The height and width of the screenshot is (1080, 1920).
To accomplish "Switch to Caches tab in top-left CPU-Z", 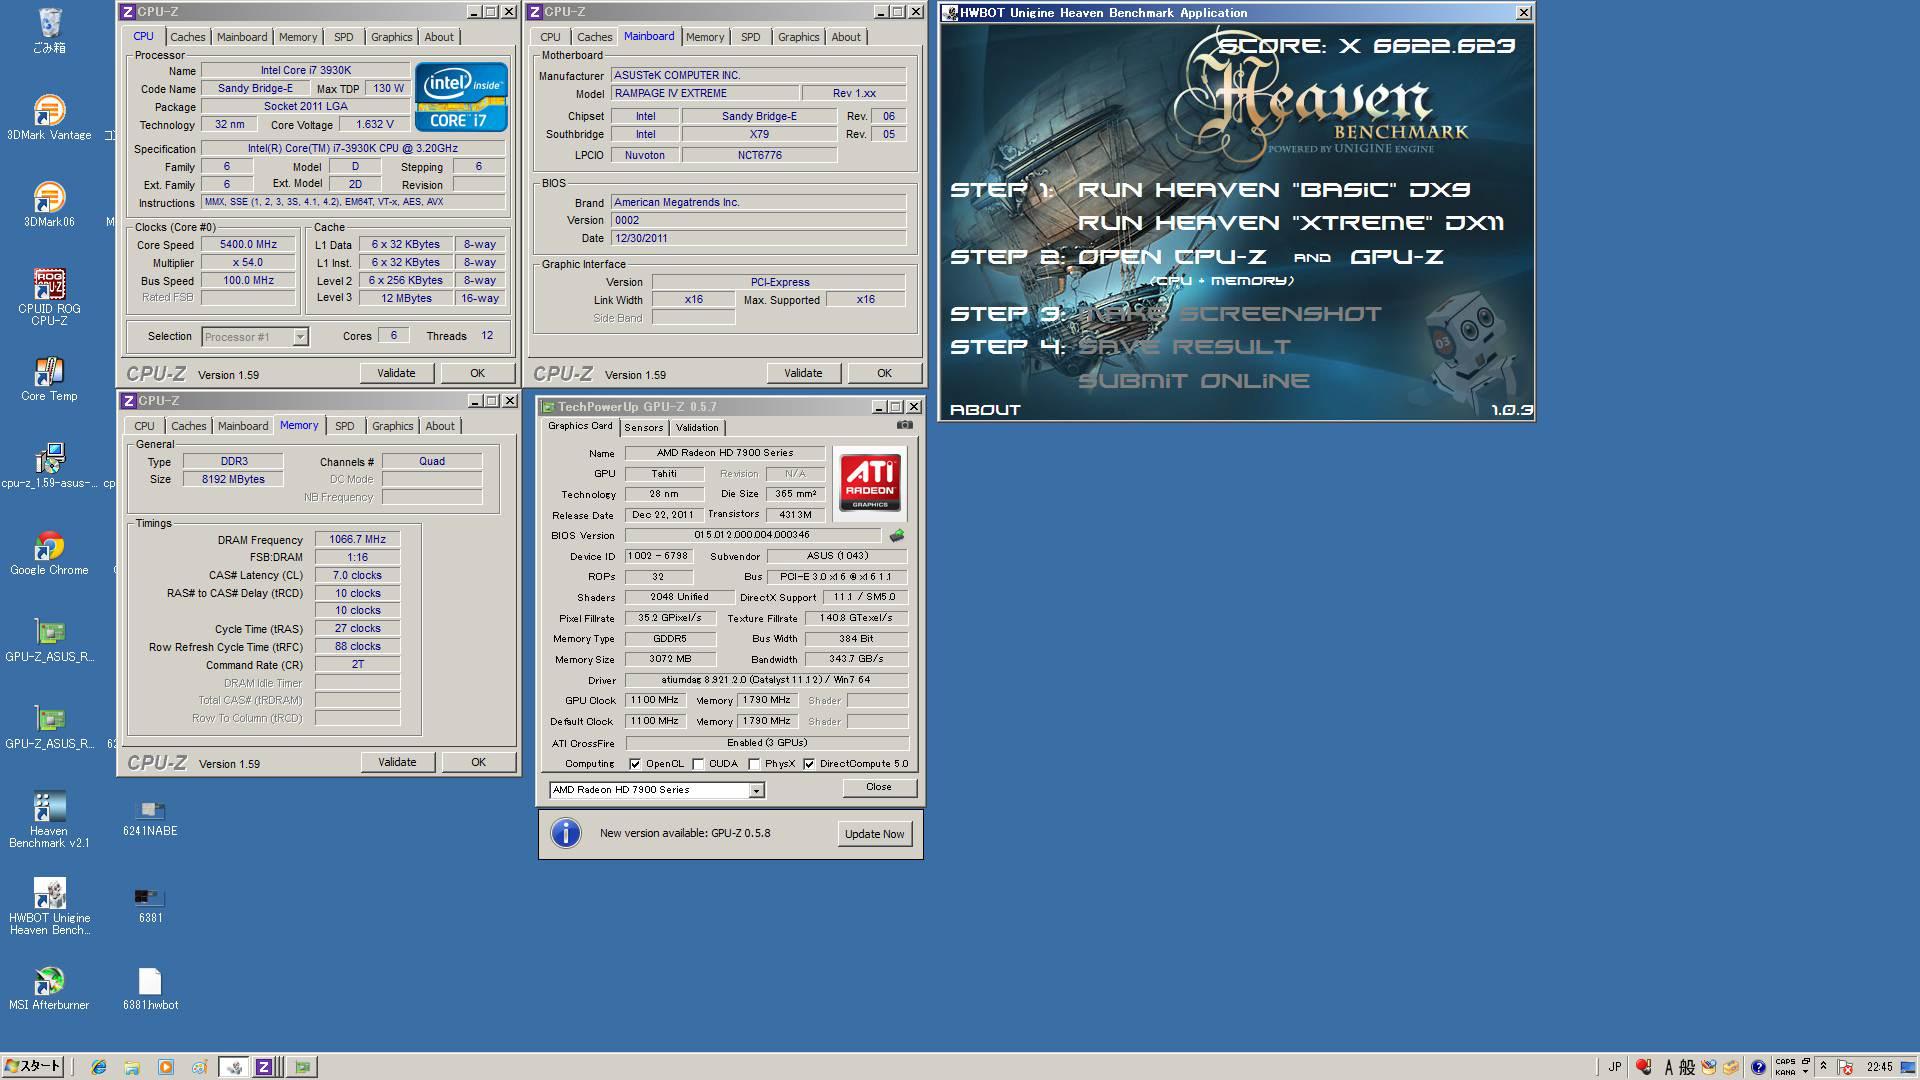I will 187,37.
